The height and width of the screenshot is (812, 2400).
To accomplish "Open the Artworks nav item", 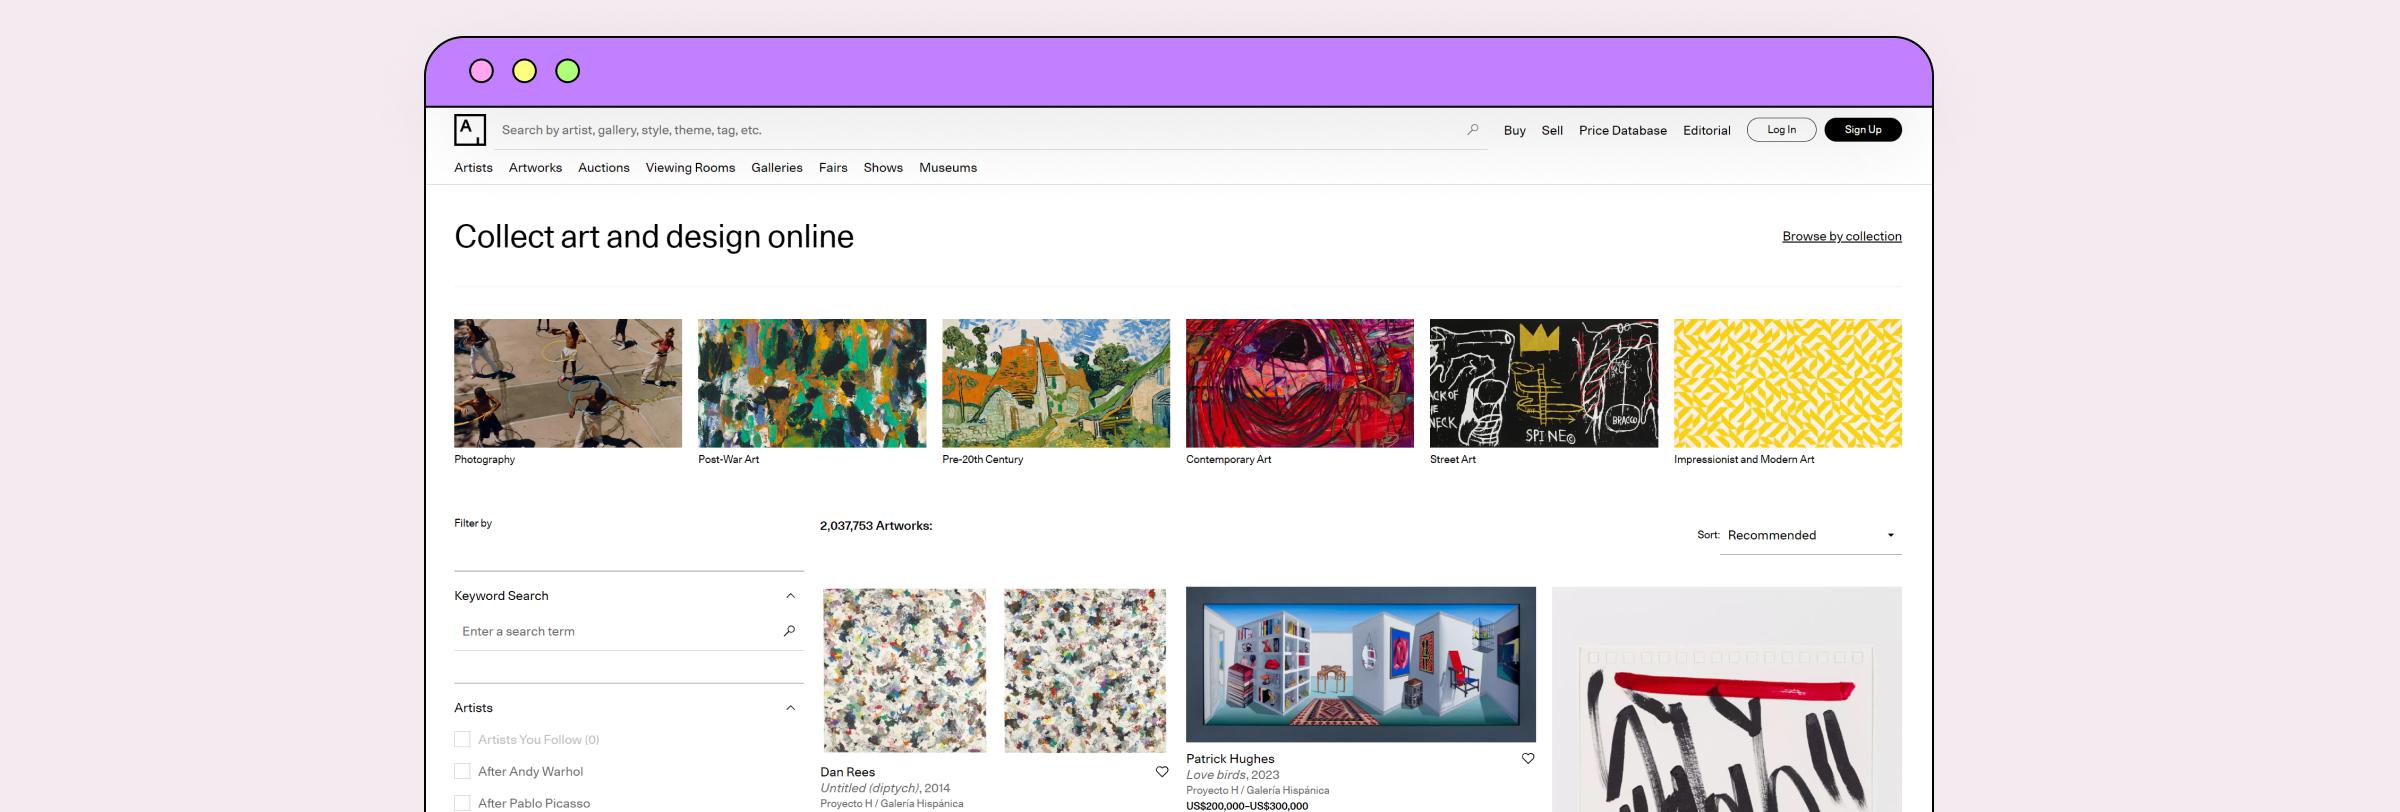I will tap(535, 168).
